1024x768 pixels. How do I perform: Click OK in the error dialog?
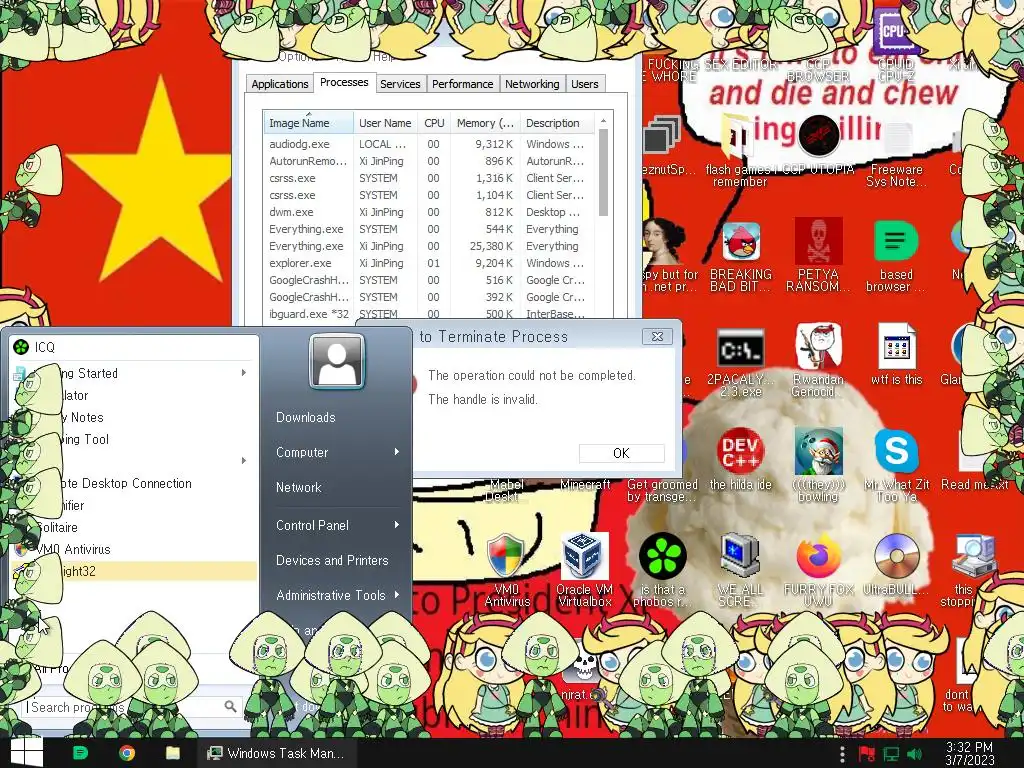pyautogui.click(x=622, y=453)
